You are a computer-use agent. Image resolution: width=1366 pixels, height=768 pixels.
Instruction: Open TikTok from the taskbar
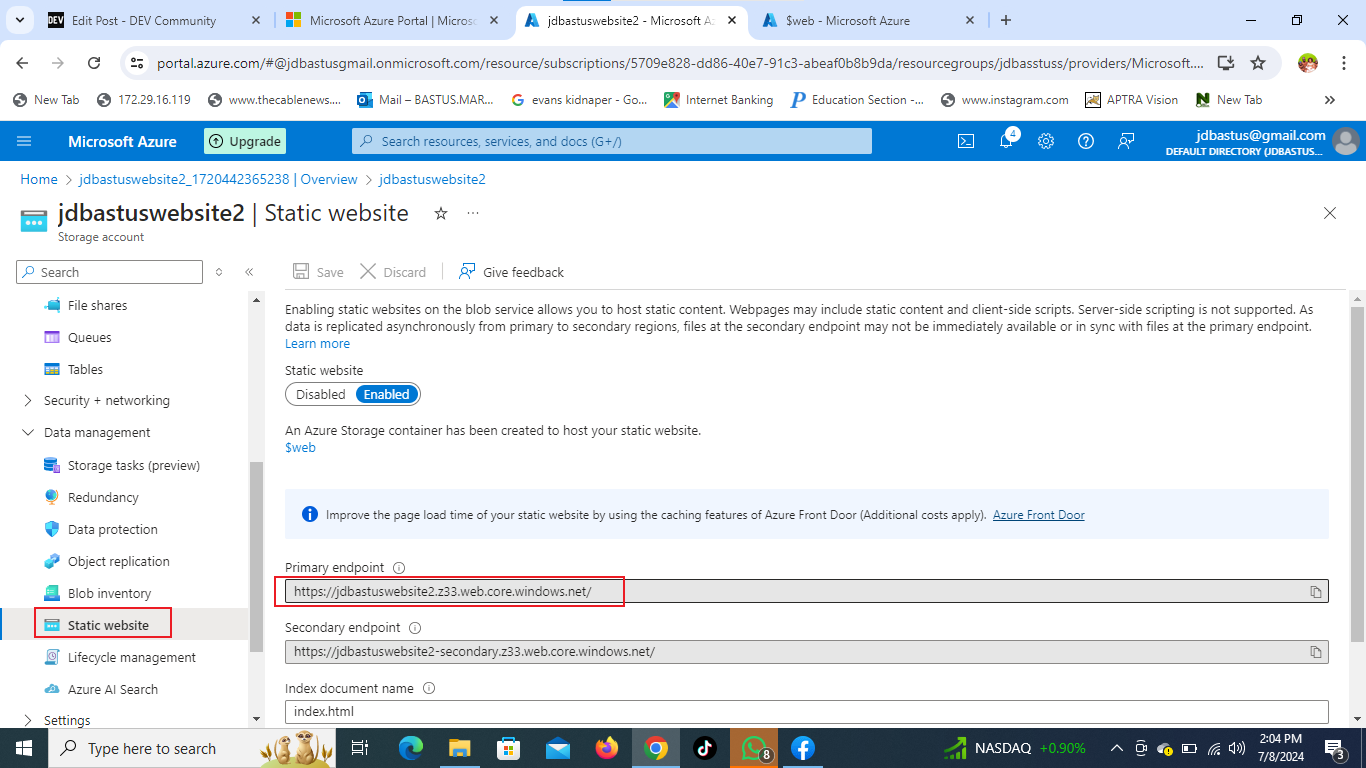(704, 748)
